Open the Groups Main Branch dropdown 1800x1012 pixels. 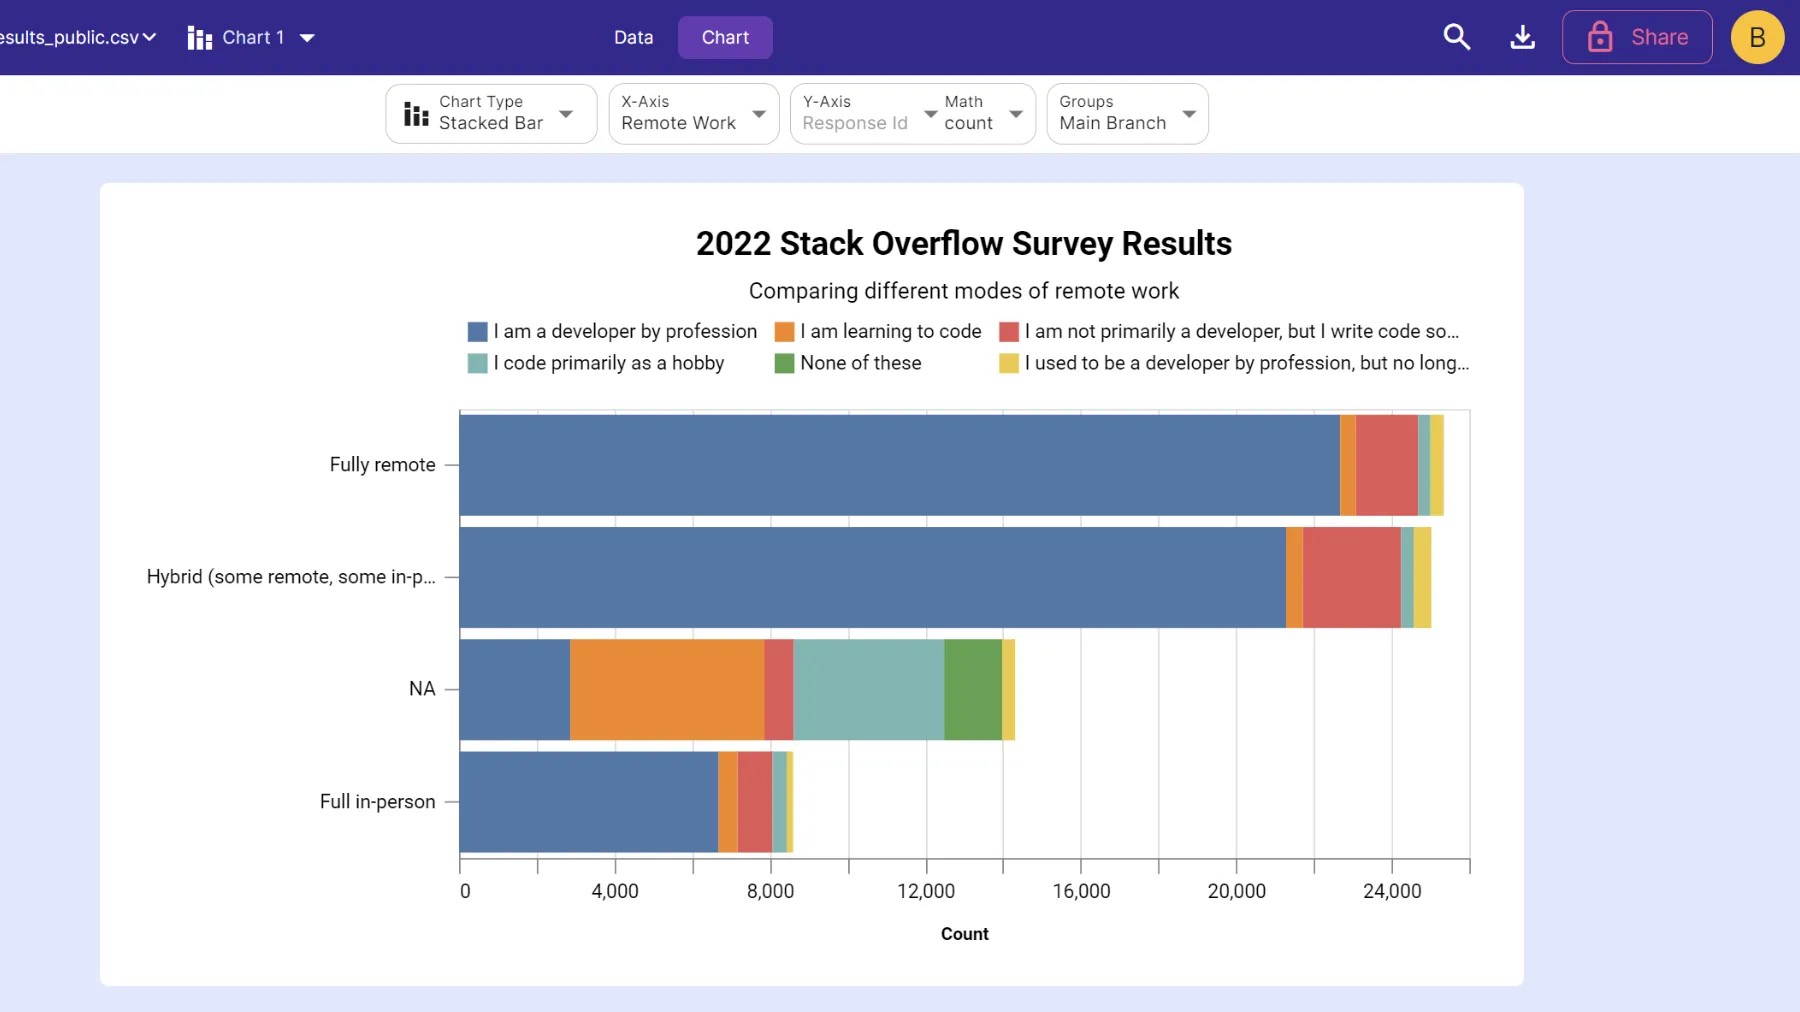(x=1189, y=113)
